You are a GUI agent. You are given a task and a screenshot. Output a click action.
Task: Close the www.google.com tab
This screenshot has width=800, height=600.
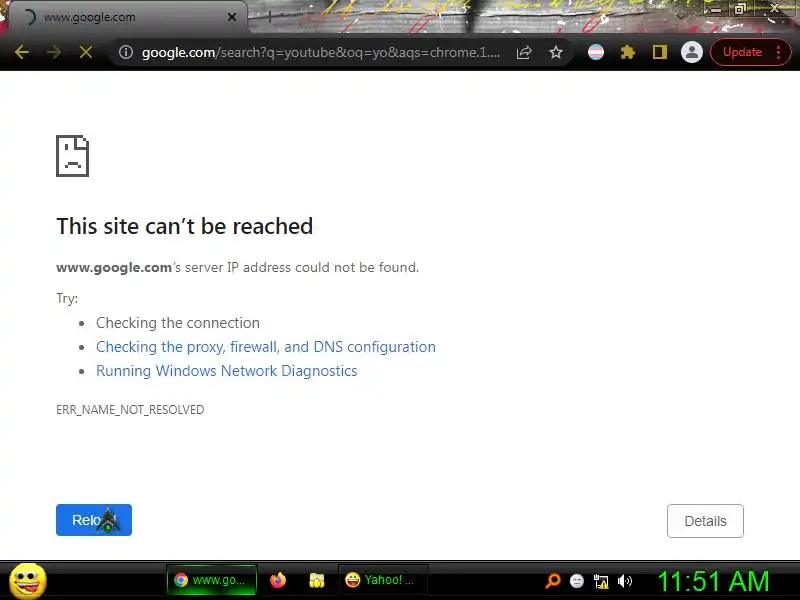(232, 17)
